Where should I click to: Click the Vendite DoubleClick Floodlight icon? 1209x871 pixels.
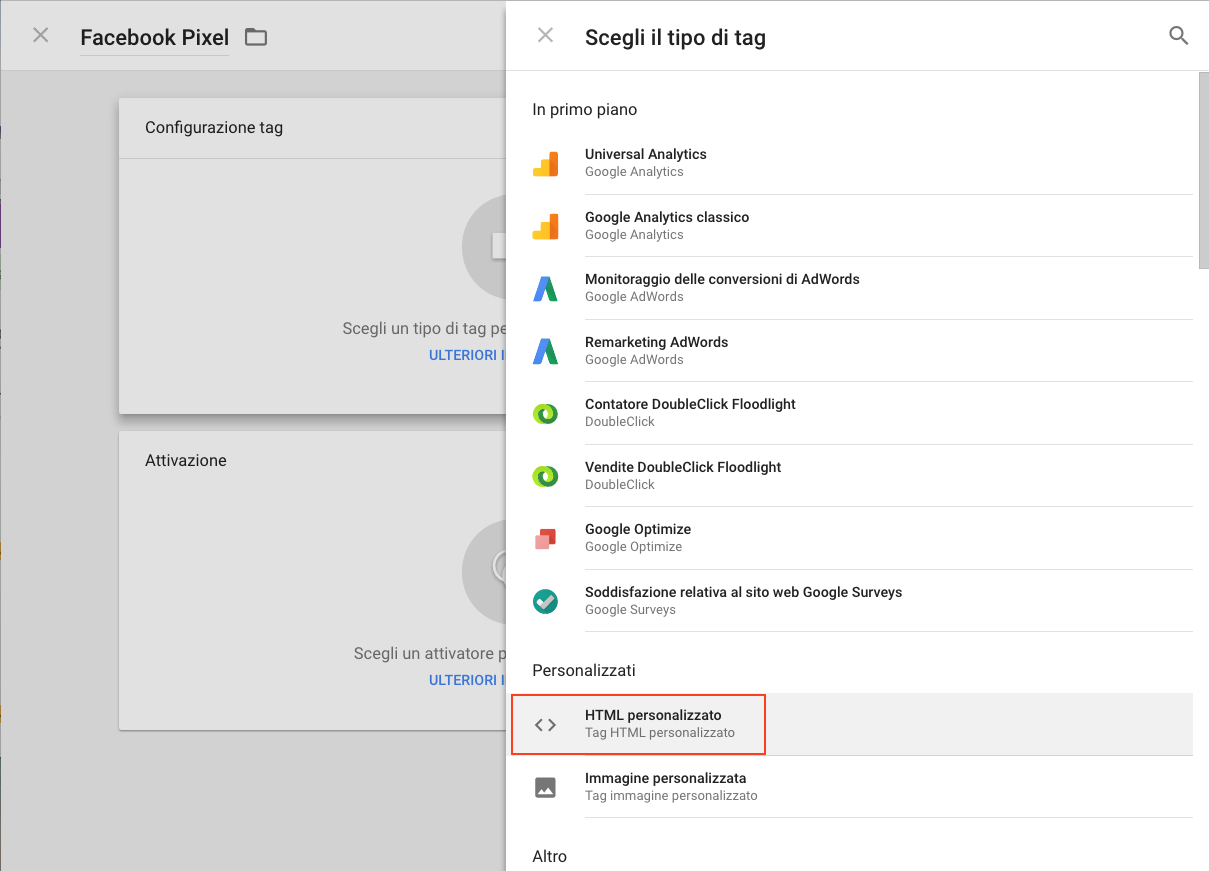click(x=545, y=477)
